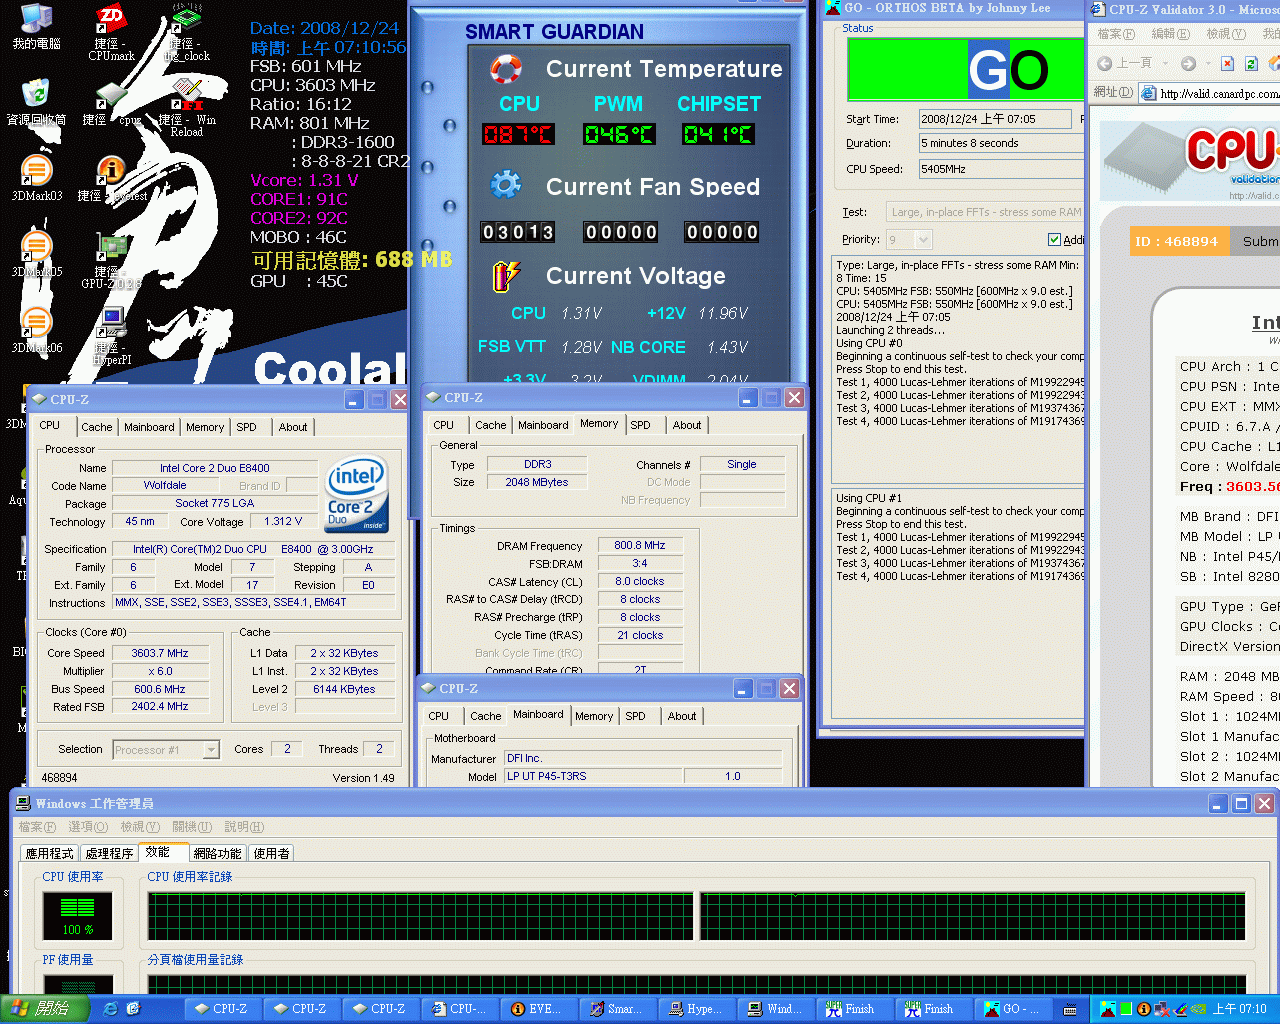Image resolution: width=1280 pixels, height=1024 pixels.
Task: Click the gear icon beside Current Fan Speed
Action: pos(506,185)
